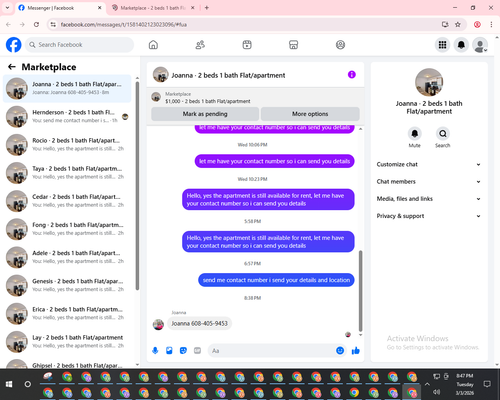Open the Chrome three-dot menu
The height and width of the screenshot is (400, 500).
[x=491, y=24]
